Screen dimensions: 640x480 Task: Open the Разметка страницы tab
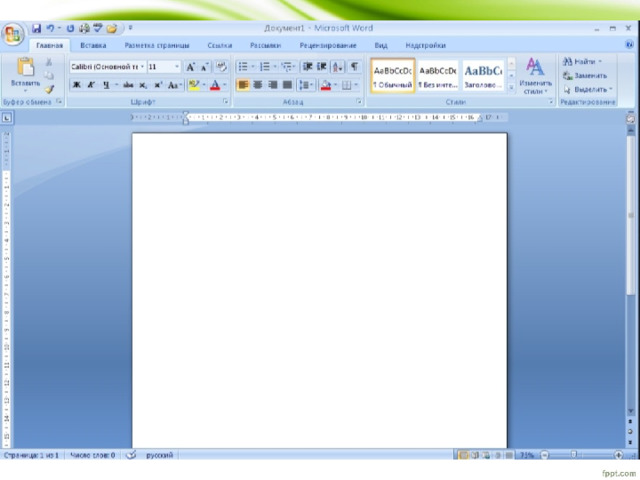157,45
